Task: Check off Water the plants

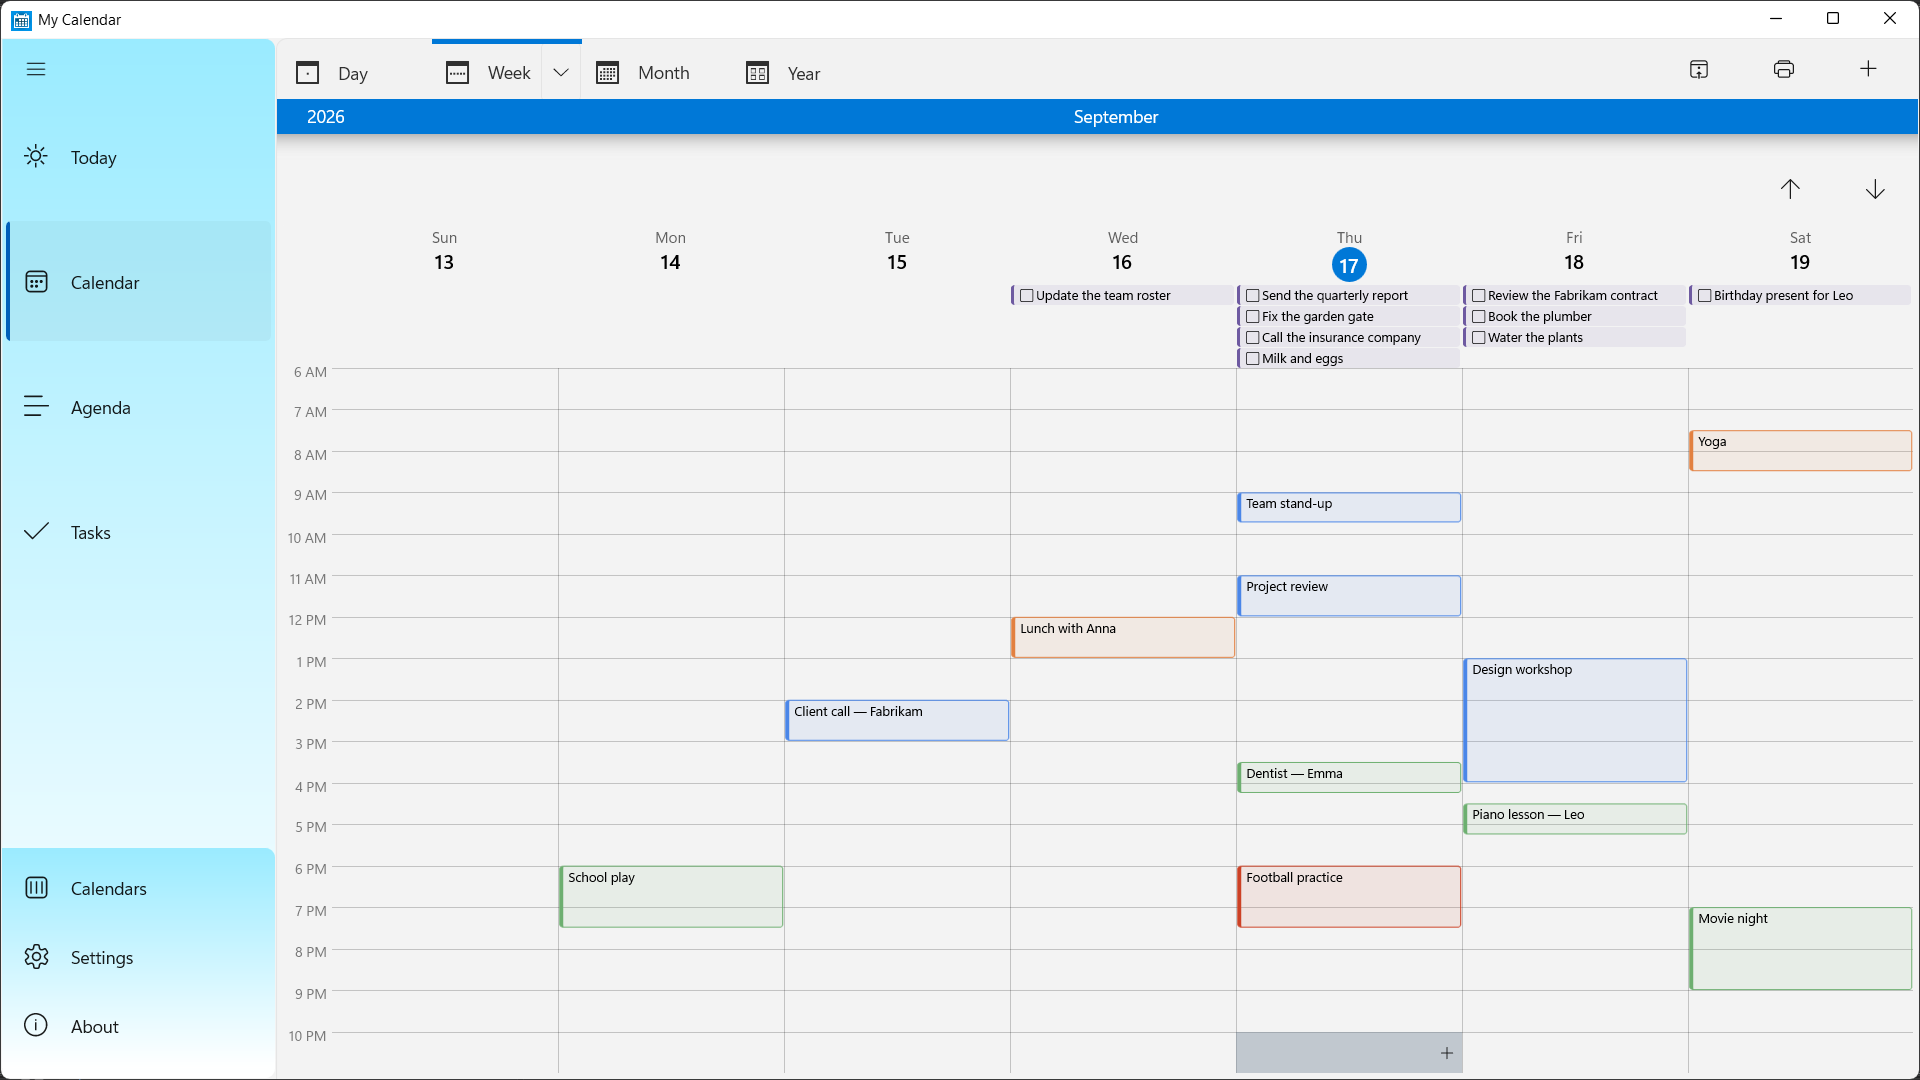Action: [x=1478, y=338]
